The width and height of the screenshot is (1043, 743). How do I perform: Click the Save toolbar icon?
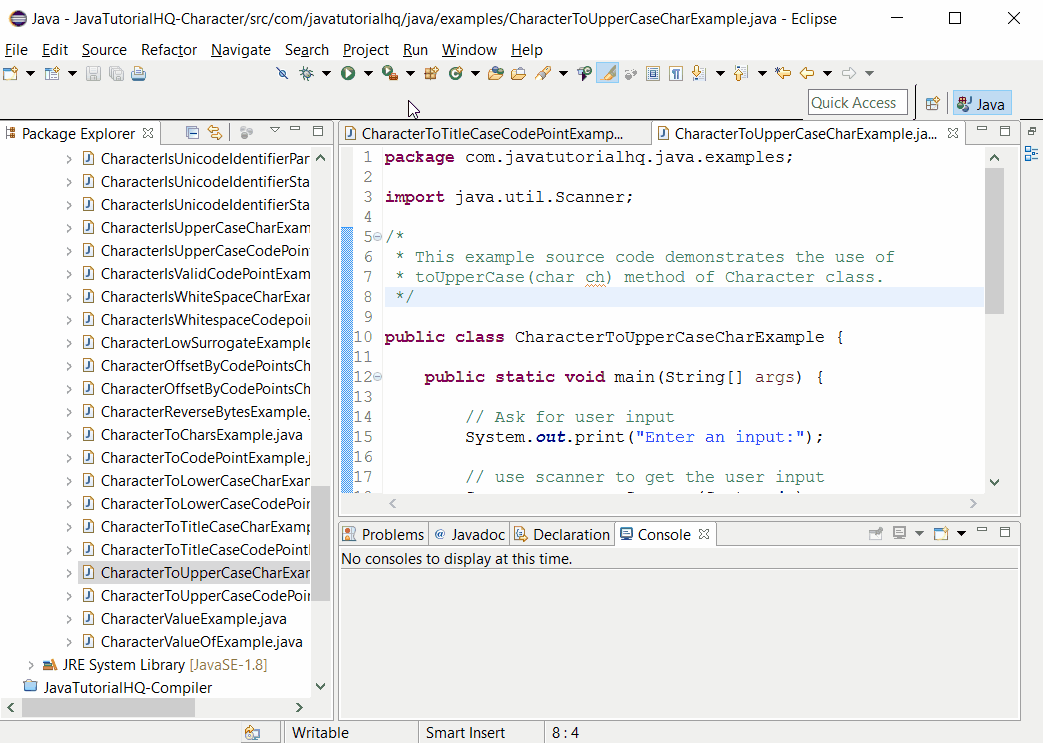point(91,73)
